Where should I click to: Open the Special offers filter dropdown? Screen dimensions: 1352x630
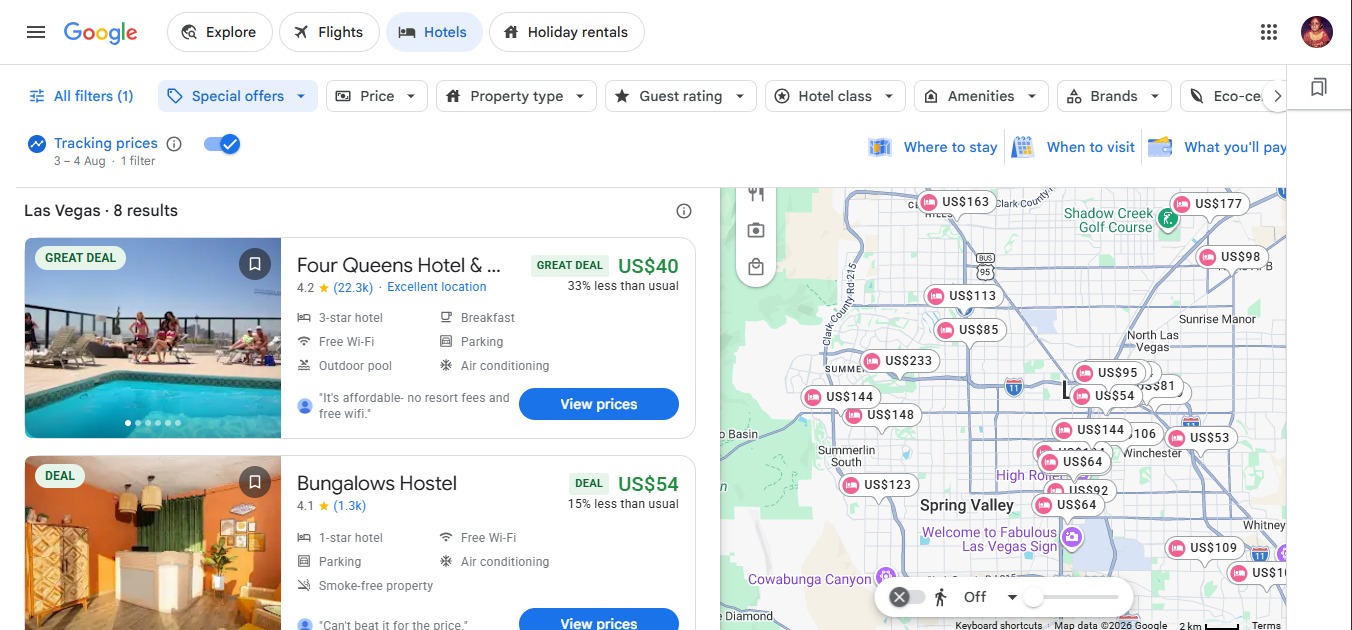pos(238,96)
